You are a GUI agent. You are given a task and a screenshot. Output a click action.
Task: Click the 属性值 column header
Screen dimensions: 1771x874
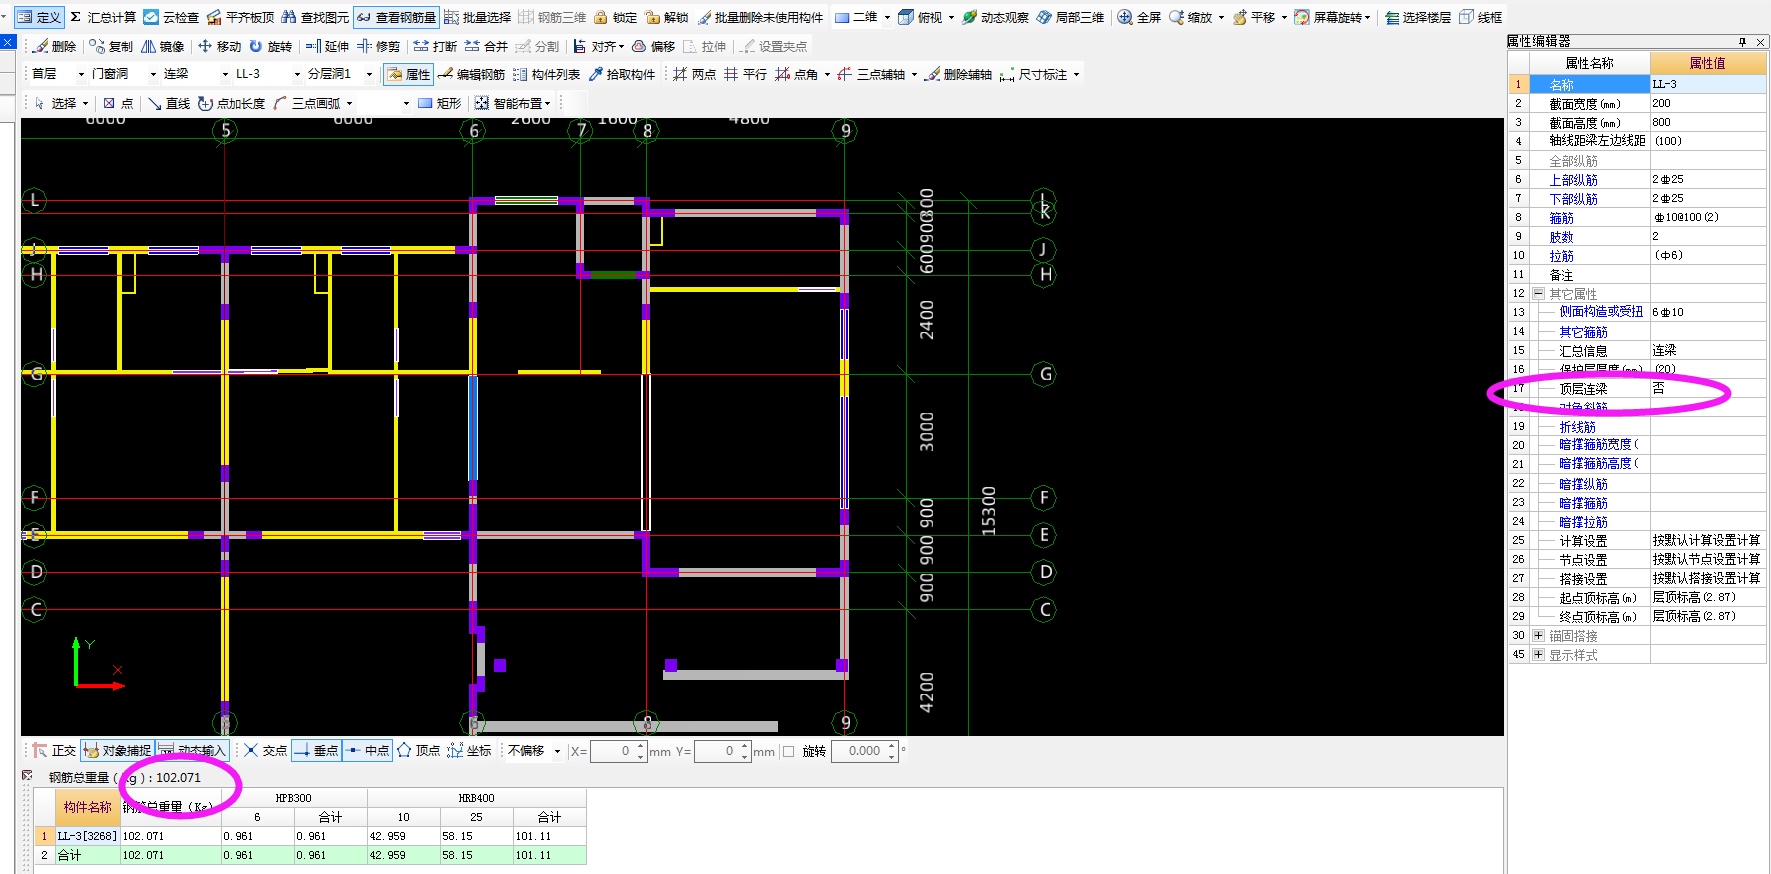click(x=1707, y=63)
